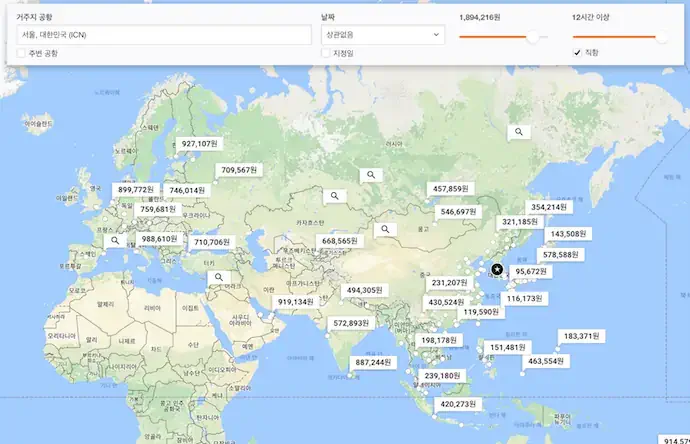The height and width of the screenshot is (444, 690).
Task: Choose the 95,672원 fare label
Action: [x=531, y=272]
